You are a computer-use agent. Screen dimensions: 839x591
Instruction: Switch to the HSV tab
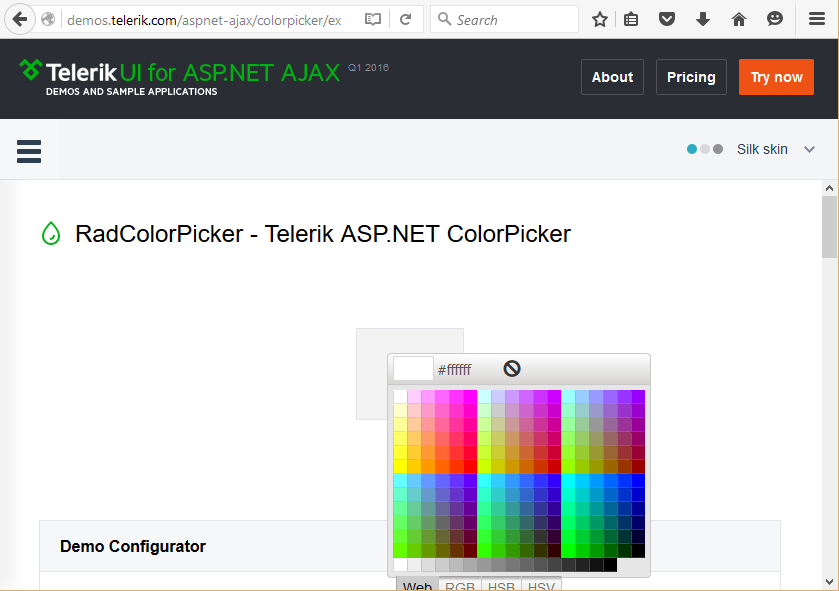[x=541, y=584]
